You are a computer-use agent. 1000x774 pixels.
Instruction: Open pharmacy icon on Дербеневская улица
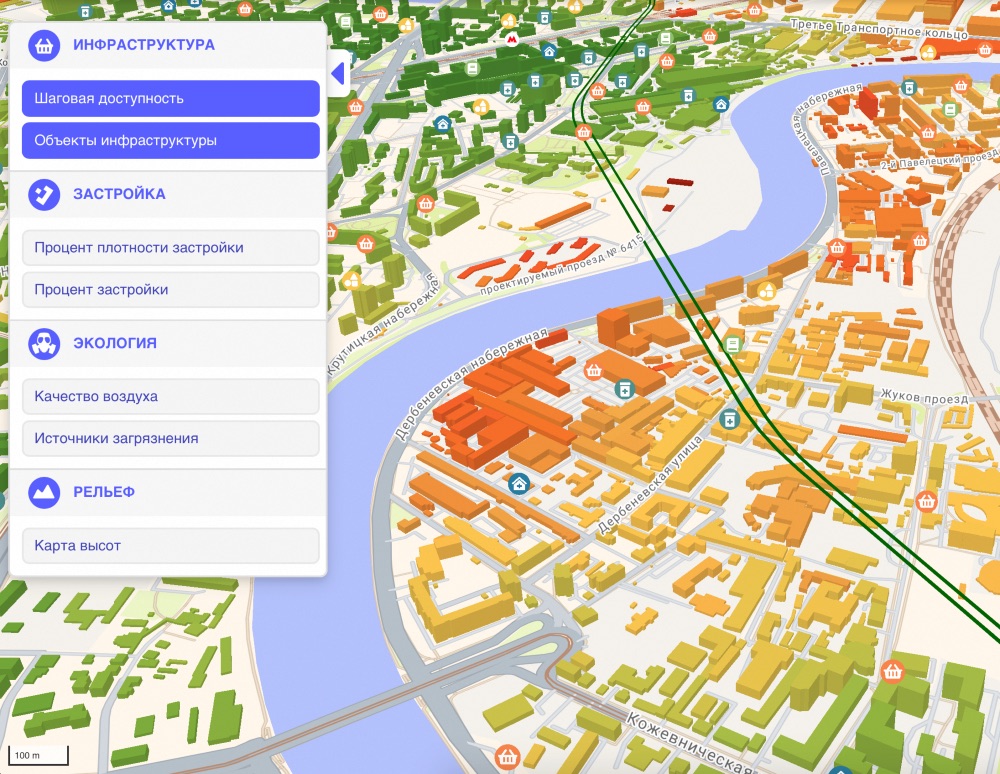[x=729, y=420]
